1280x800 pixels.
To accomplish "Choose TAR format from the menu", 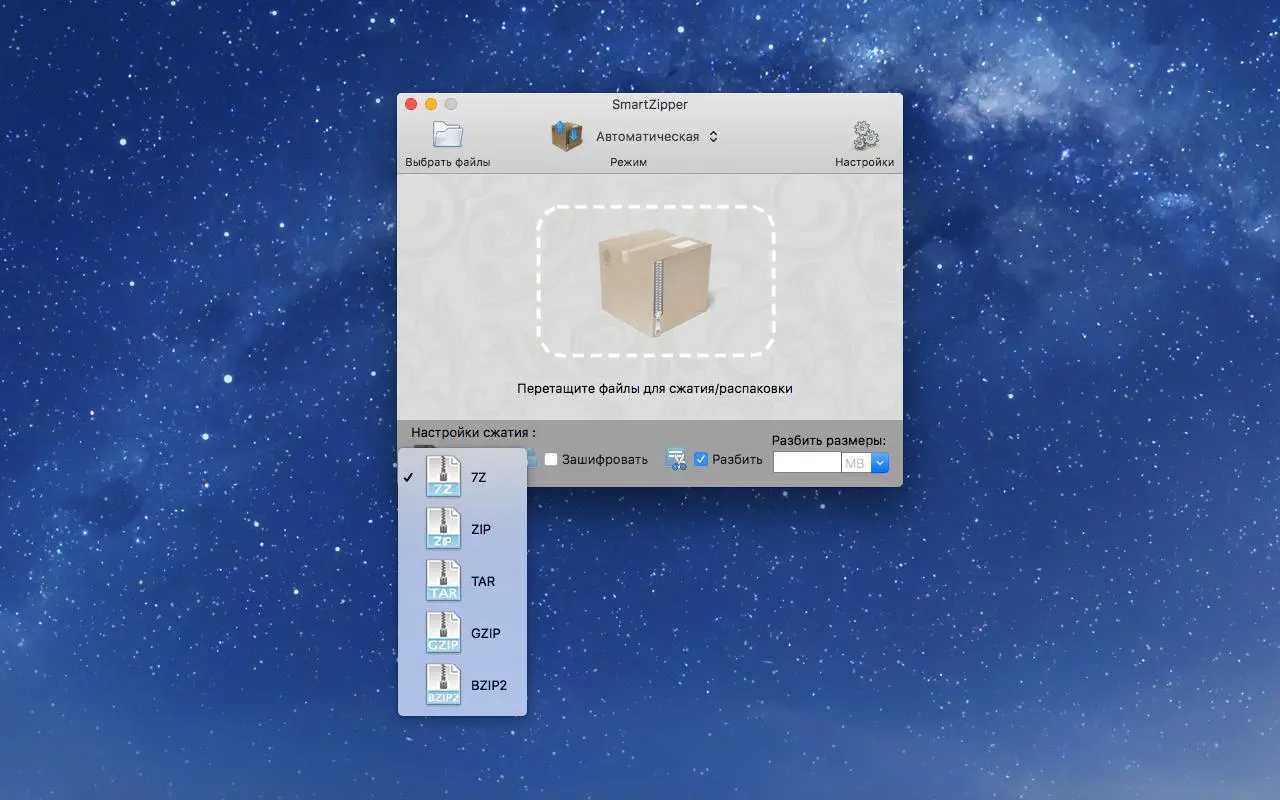I will tap(482, 581).
